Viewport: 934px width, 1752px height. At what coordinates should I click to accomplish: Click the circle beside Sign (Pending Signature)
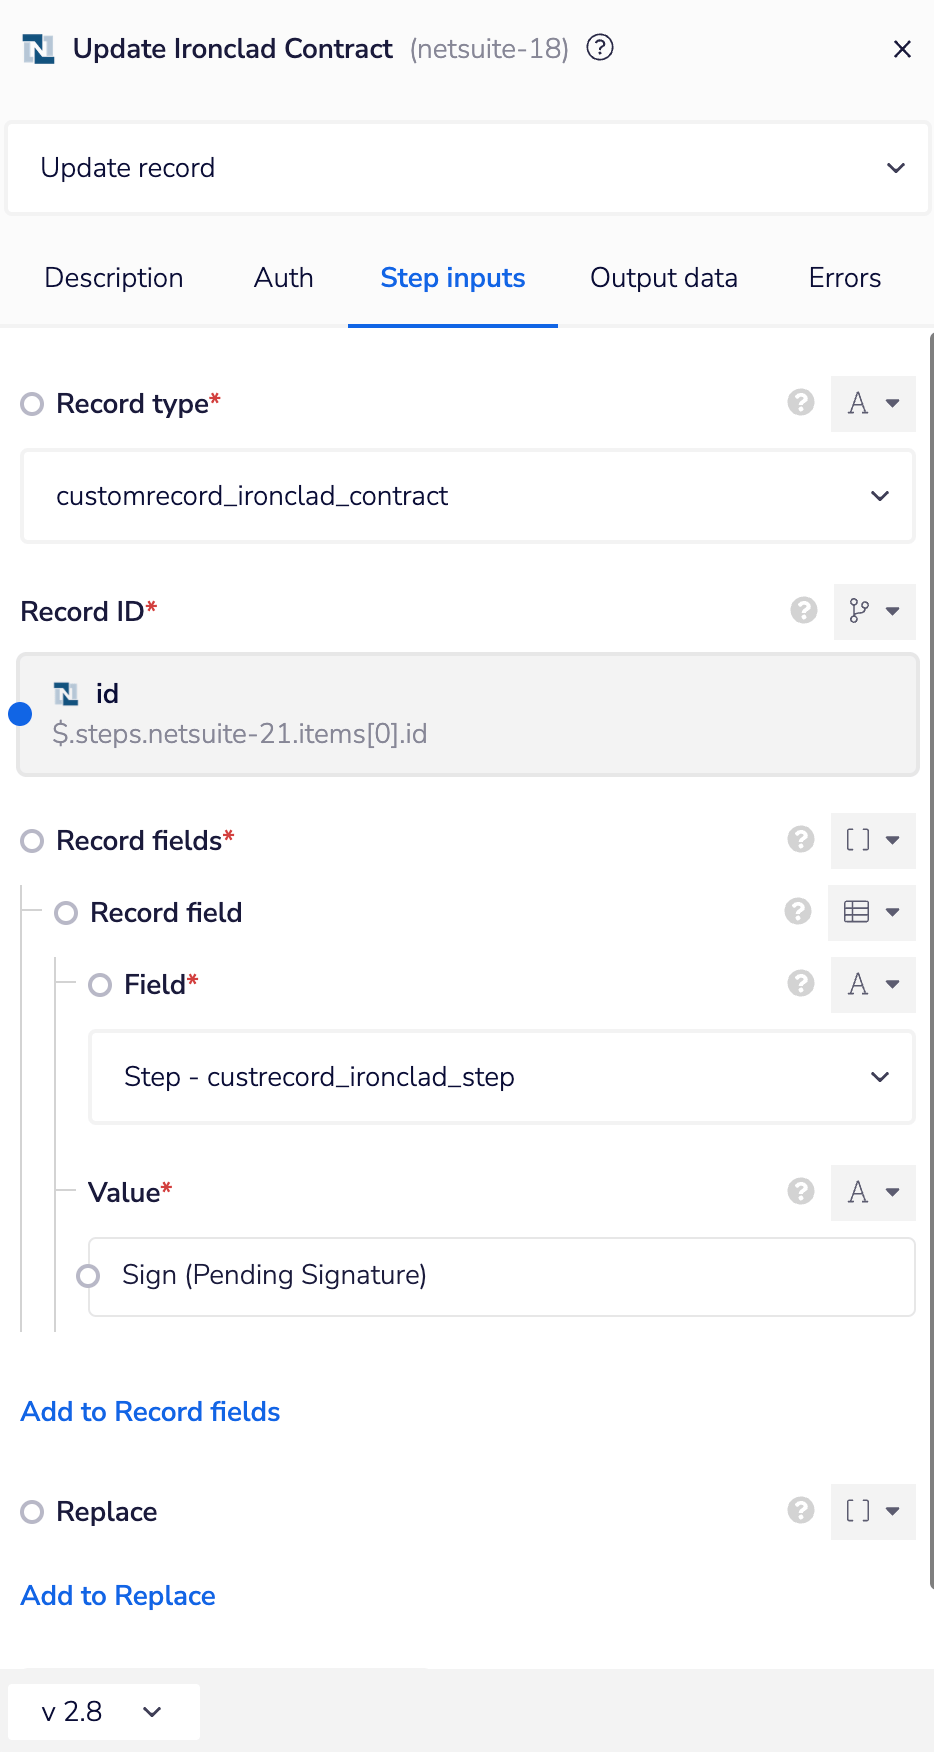tap(88, 1275)
